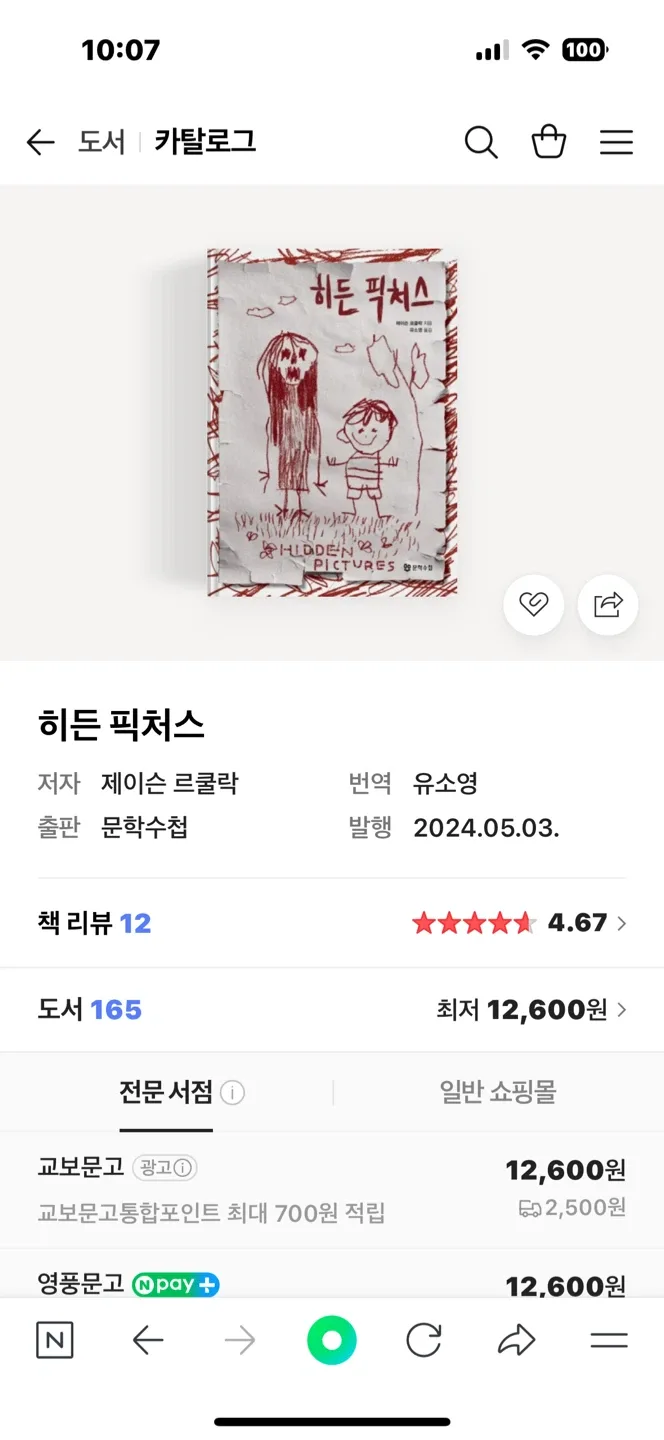Select the 전문 서점 tab
Viewport: 664px width, 1440px height.
tap(166, 1092)
